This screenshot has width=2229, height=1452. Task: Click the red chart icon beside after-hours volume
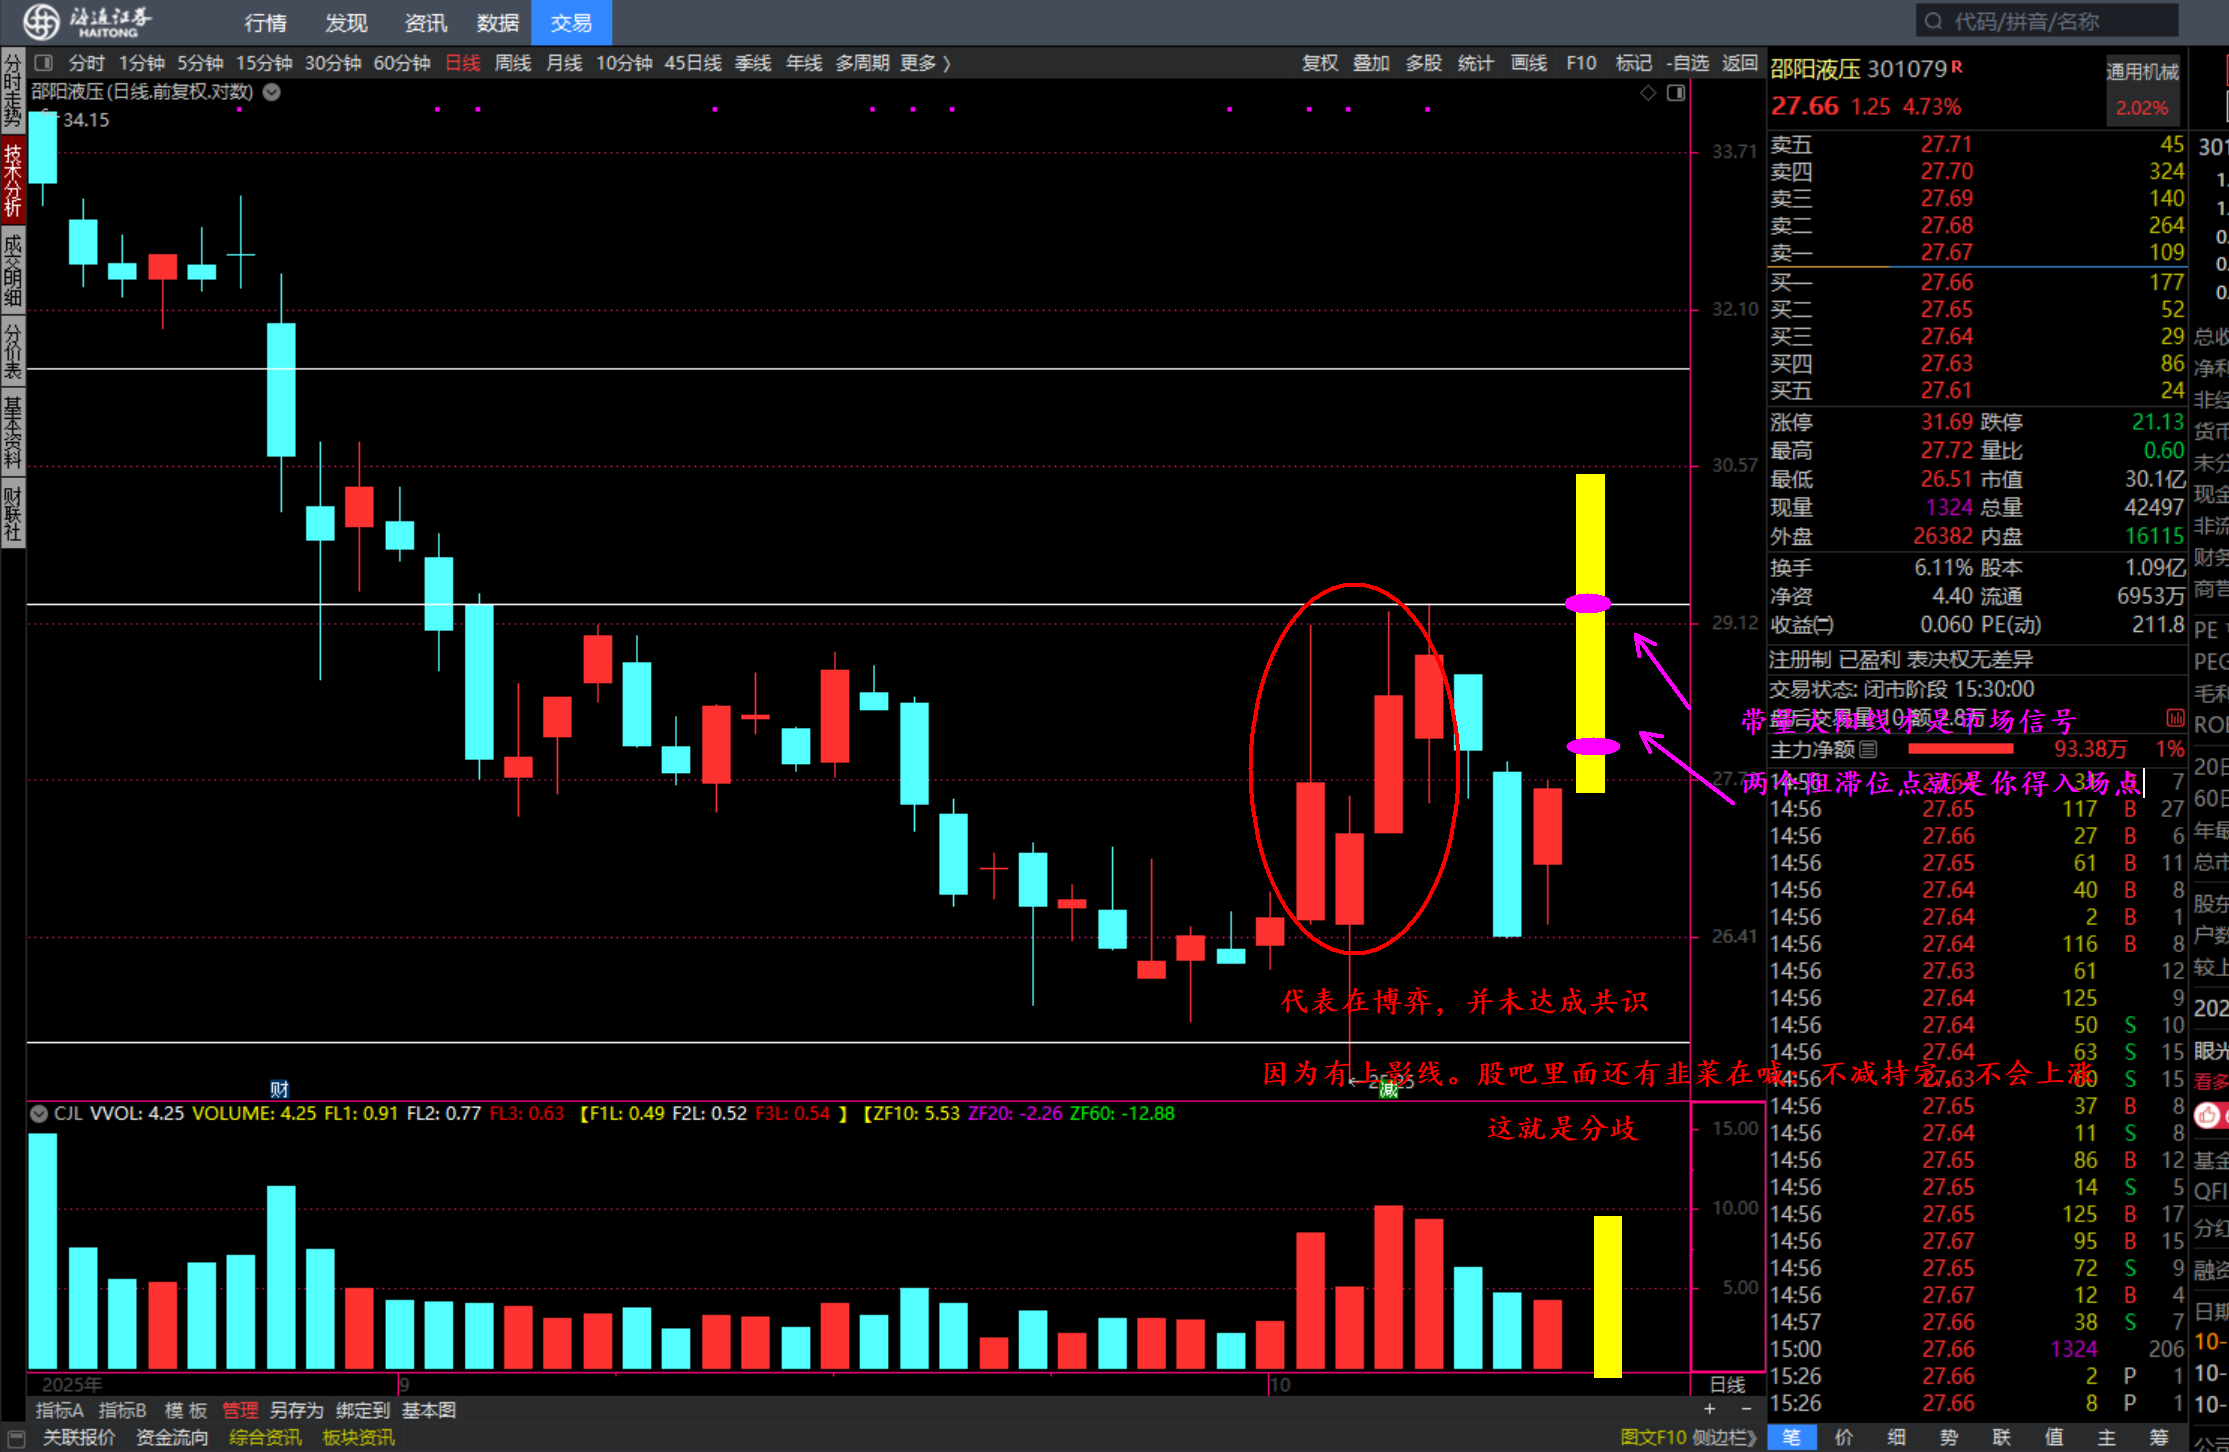point(2175,717)
